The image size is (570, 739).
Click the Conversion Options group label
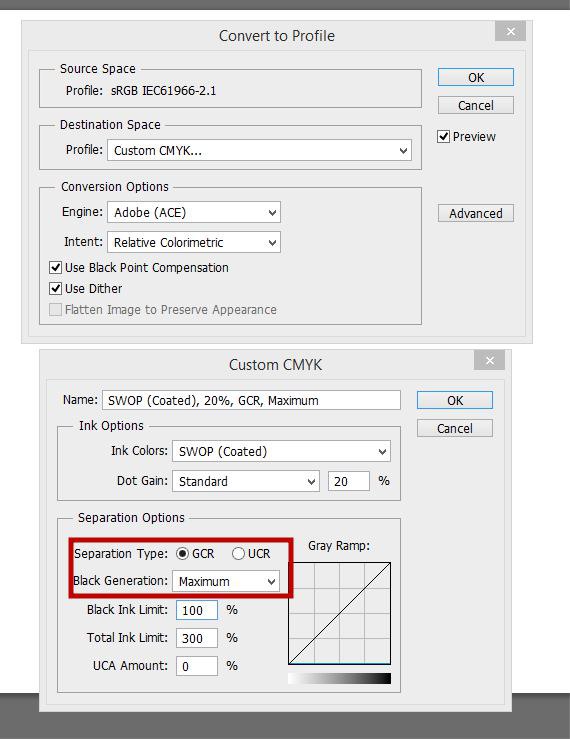(115, 187)
